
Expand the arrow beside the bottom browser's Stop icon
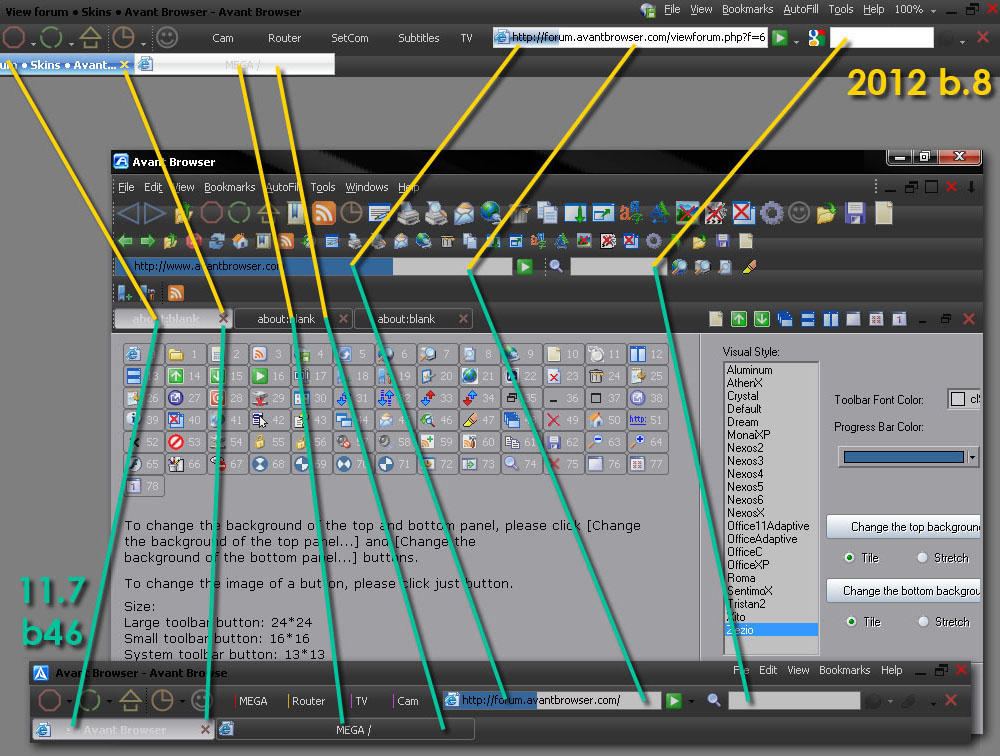[69, 702]
